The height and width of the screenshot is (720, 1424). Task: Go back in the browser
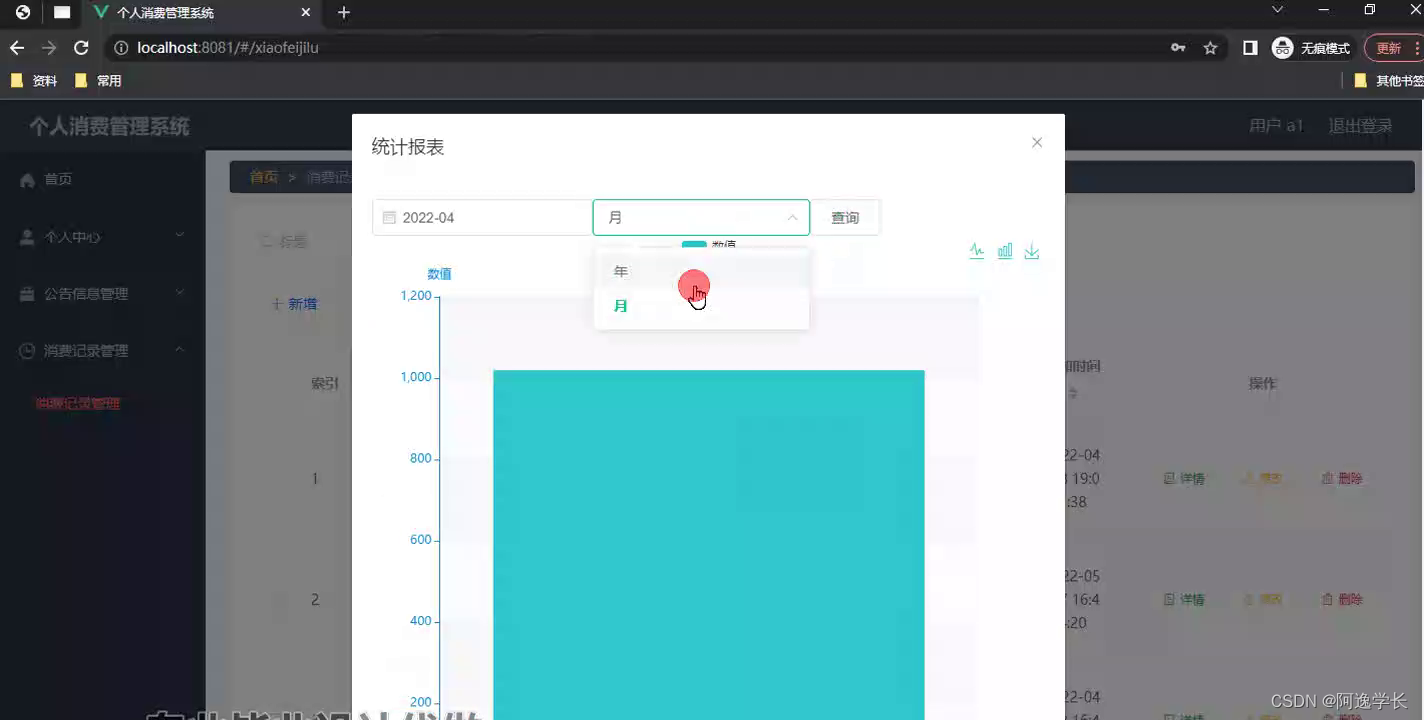[17, 47]
